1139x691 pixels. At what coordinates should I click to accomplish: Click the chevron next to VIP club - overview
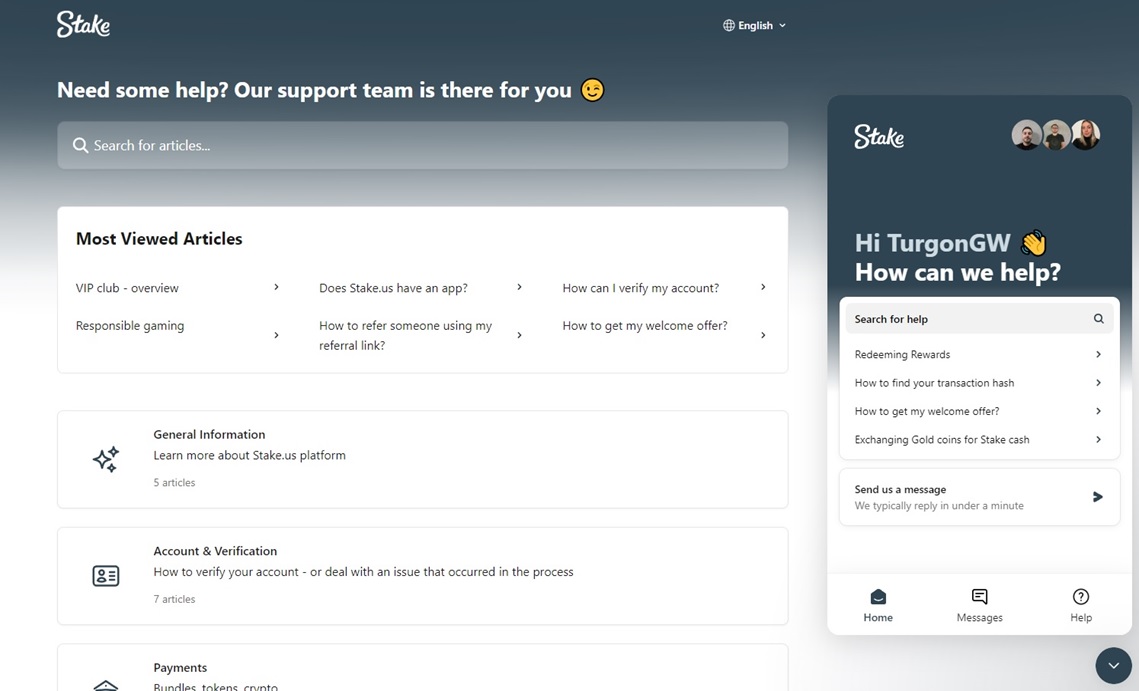pos(276,287)
